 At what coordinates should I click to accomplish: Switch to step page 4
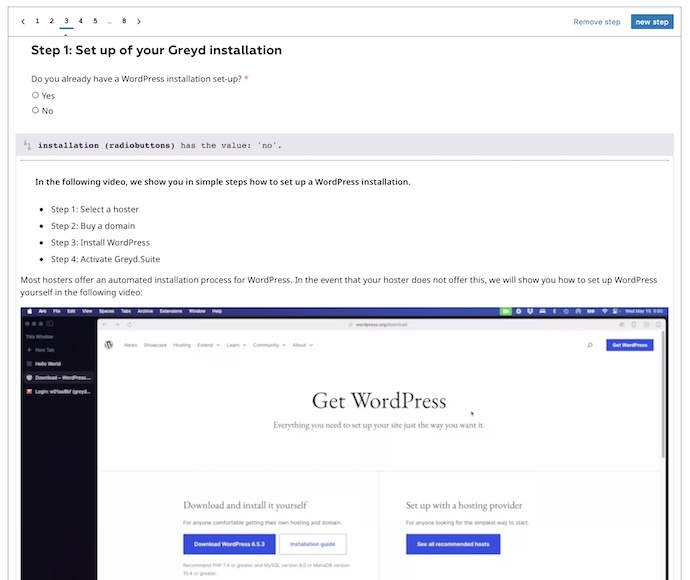click(x=81, y=21)
